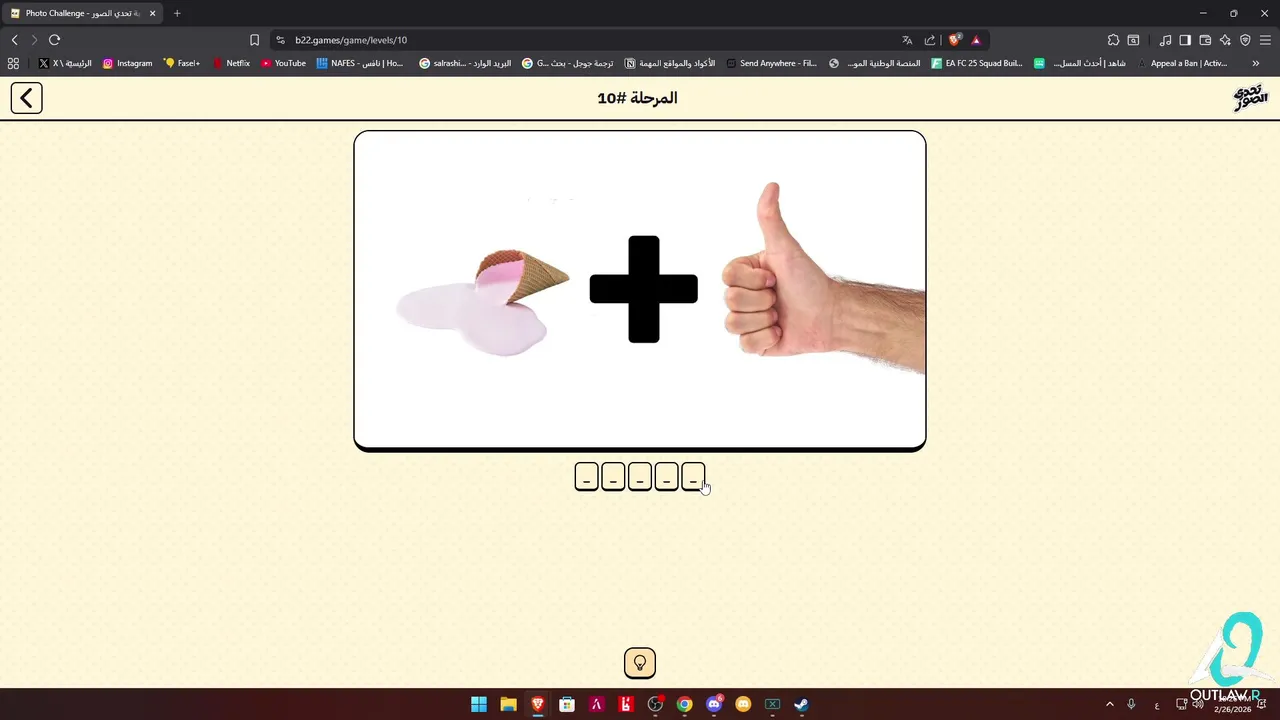Open the NAFES bookmark

point(360,63)
